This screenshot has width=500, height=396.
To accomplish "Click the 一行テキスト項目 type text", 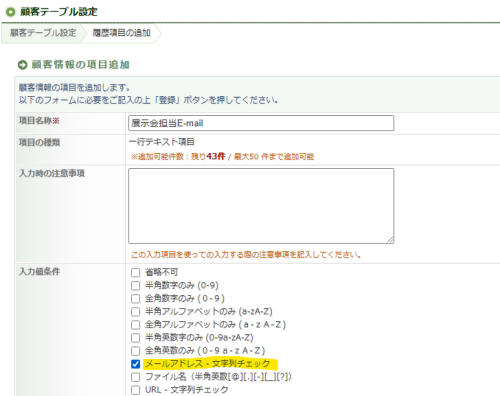I will coord(162,142).
